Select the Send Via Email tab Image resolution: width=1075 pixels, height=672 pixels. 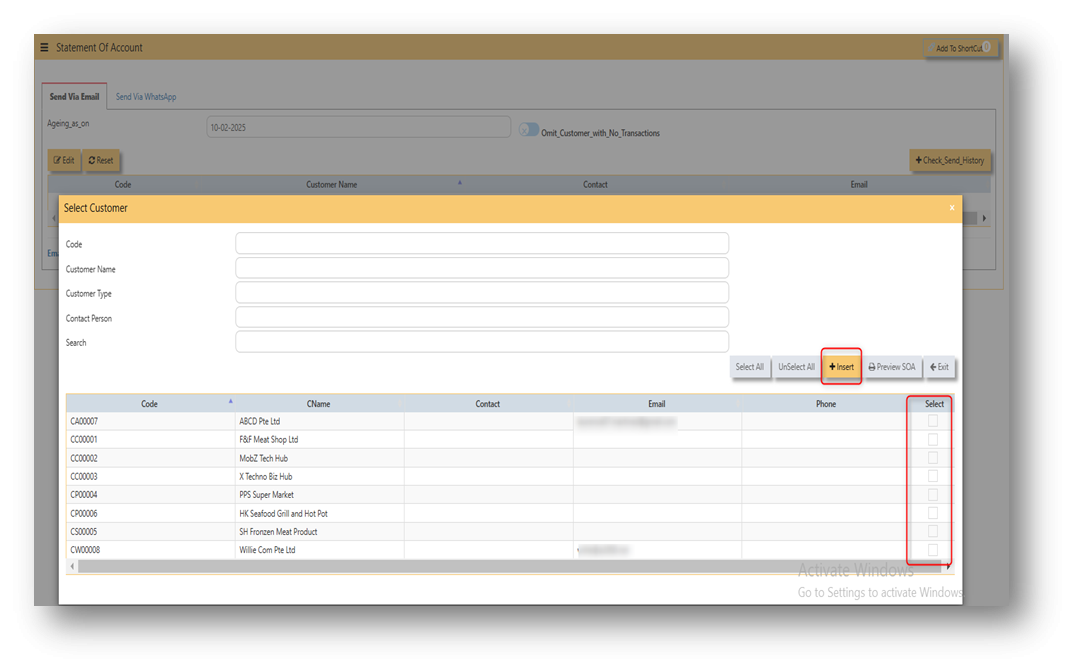(74, 97)
